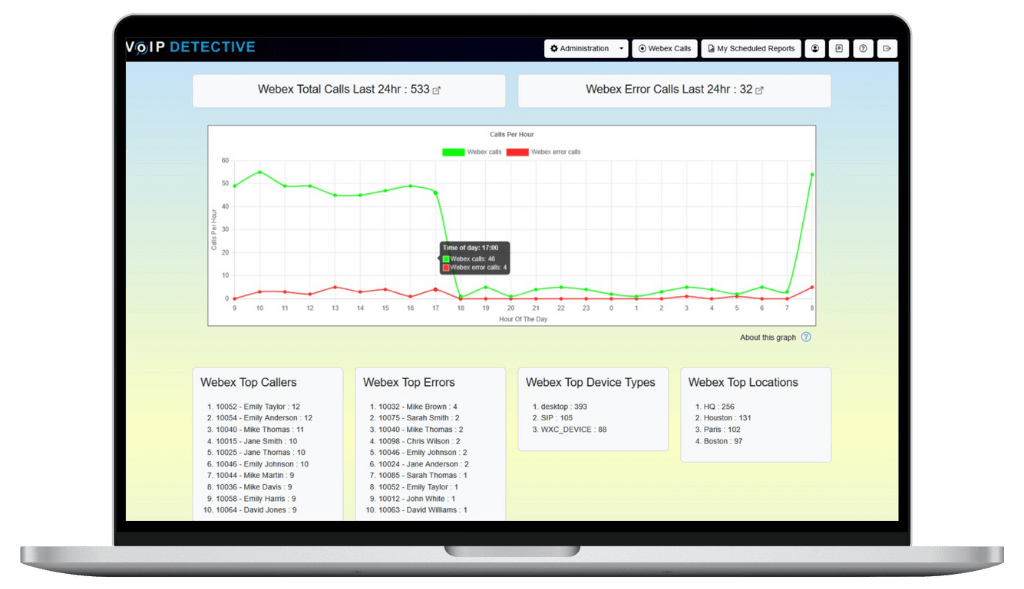This screenshot has width=1024, height=589.
Task: Select device type desktop : 393
Action: (564, 406)
